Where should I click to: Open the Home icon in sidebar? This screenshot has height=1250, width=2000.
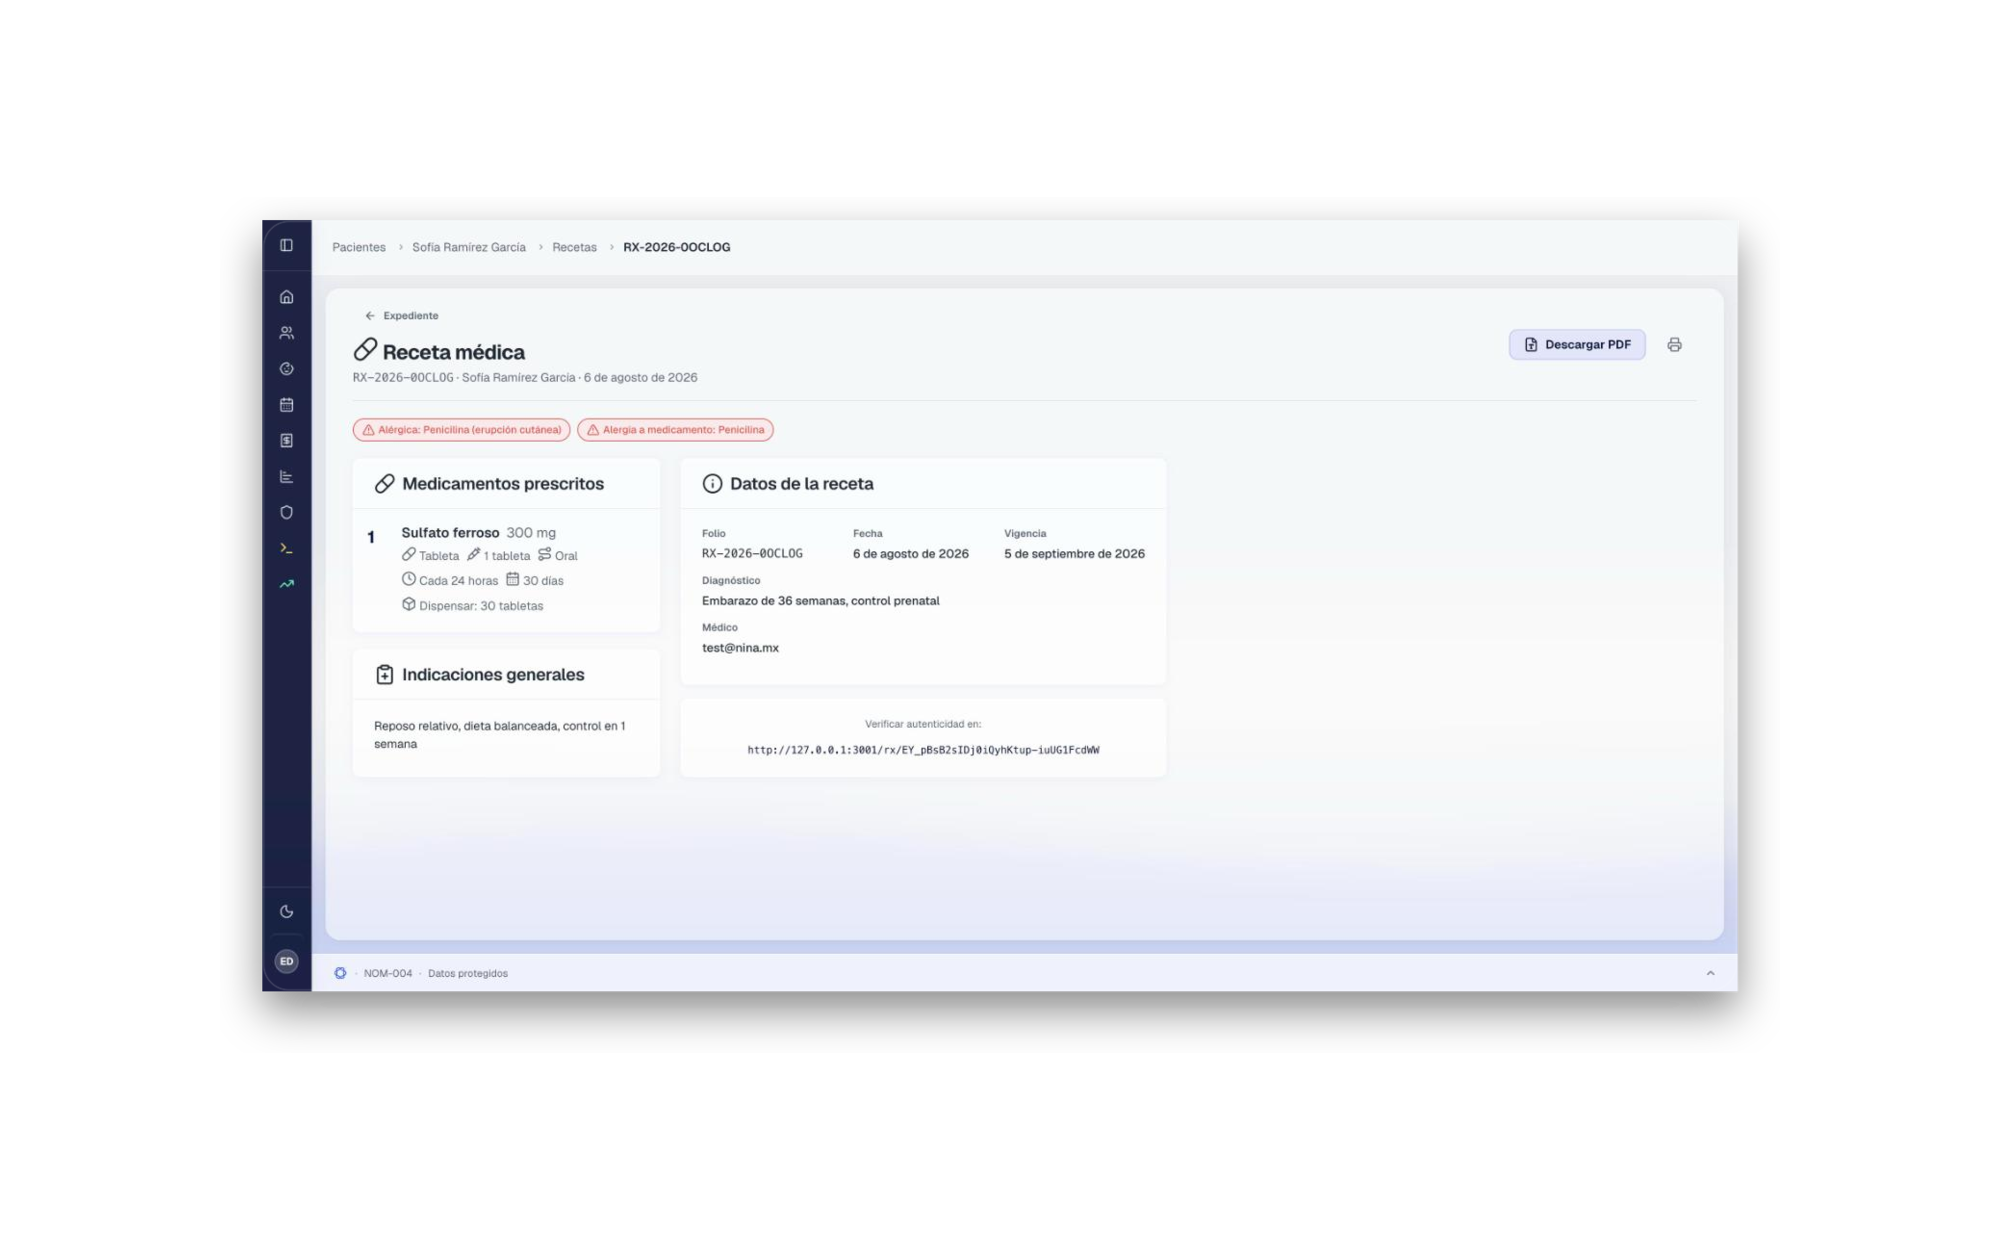pyautogui.click(x=286, y=297)
